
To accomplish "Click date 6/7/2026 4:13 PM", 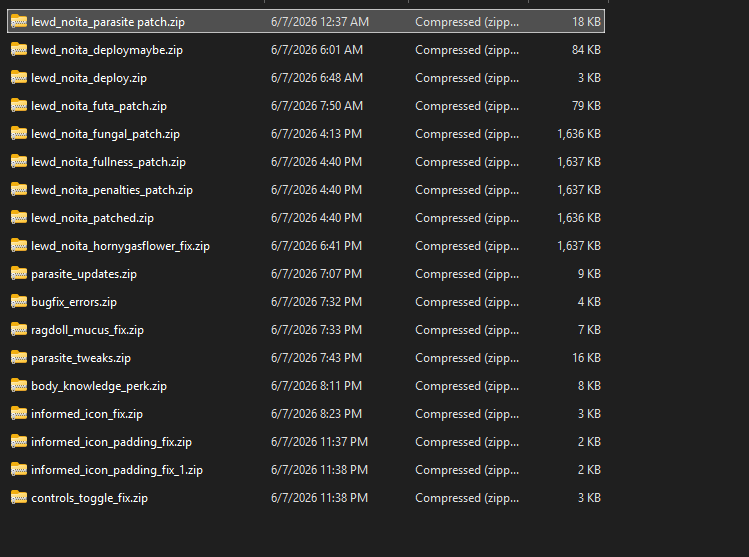I will coord(316,134).
